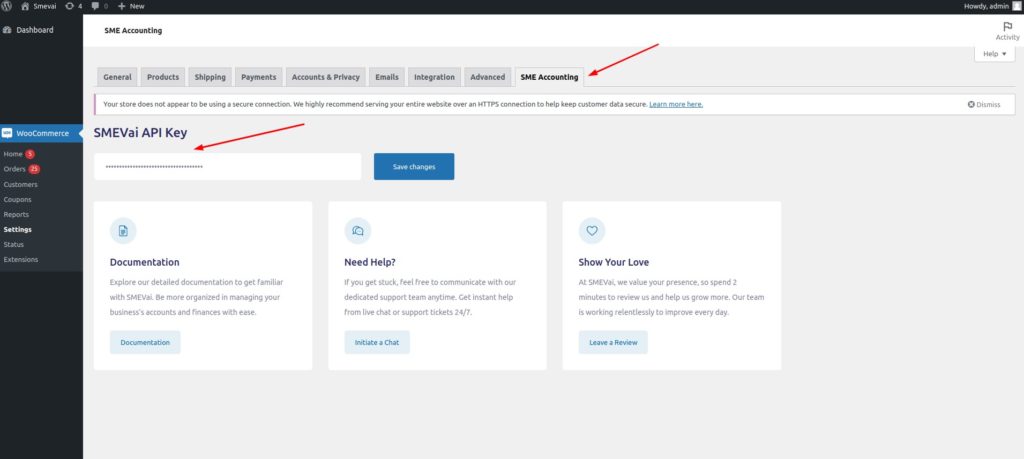Open the Settings submenu item

pyautogui.click(x=18, y=229)
